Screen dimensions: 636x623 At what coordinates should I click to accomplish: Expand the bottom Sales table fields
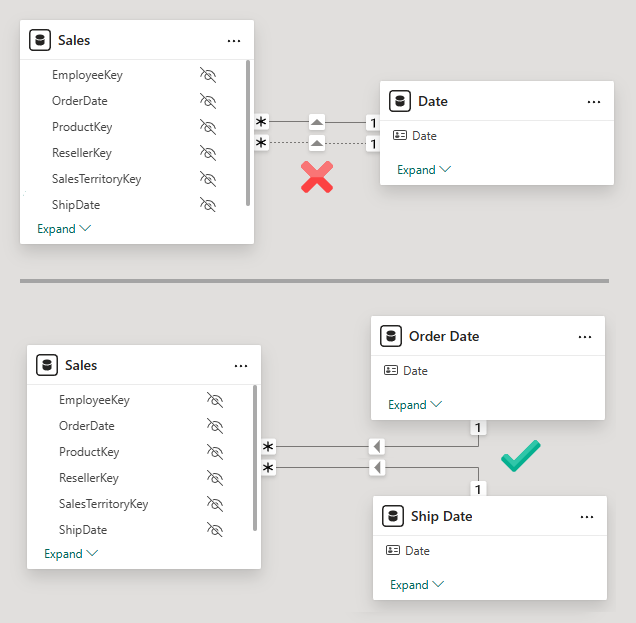click(71, 554)
